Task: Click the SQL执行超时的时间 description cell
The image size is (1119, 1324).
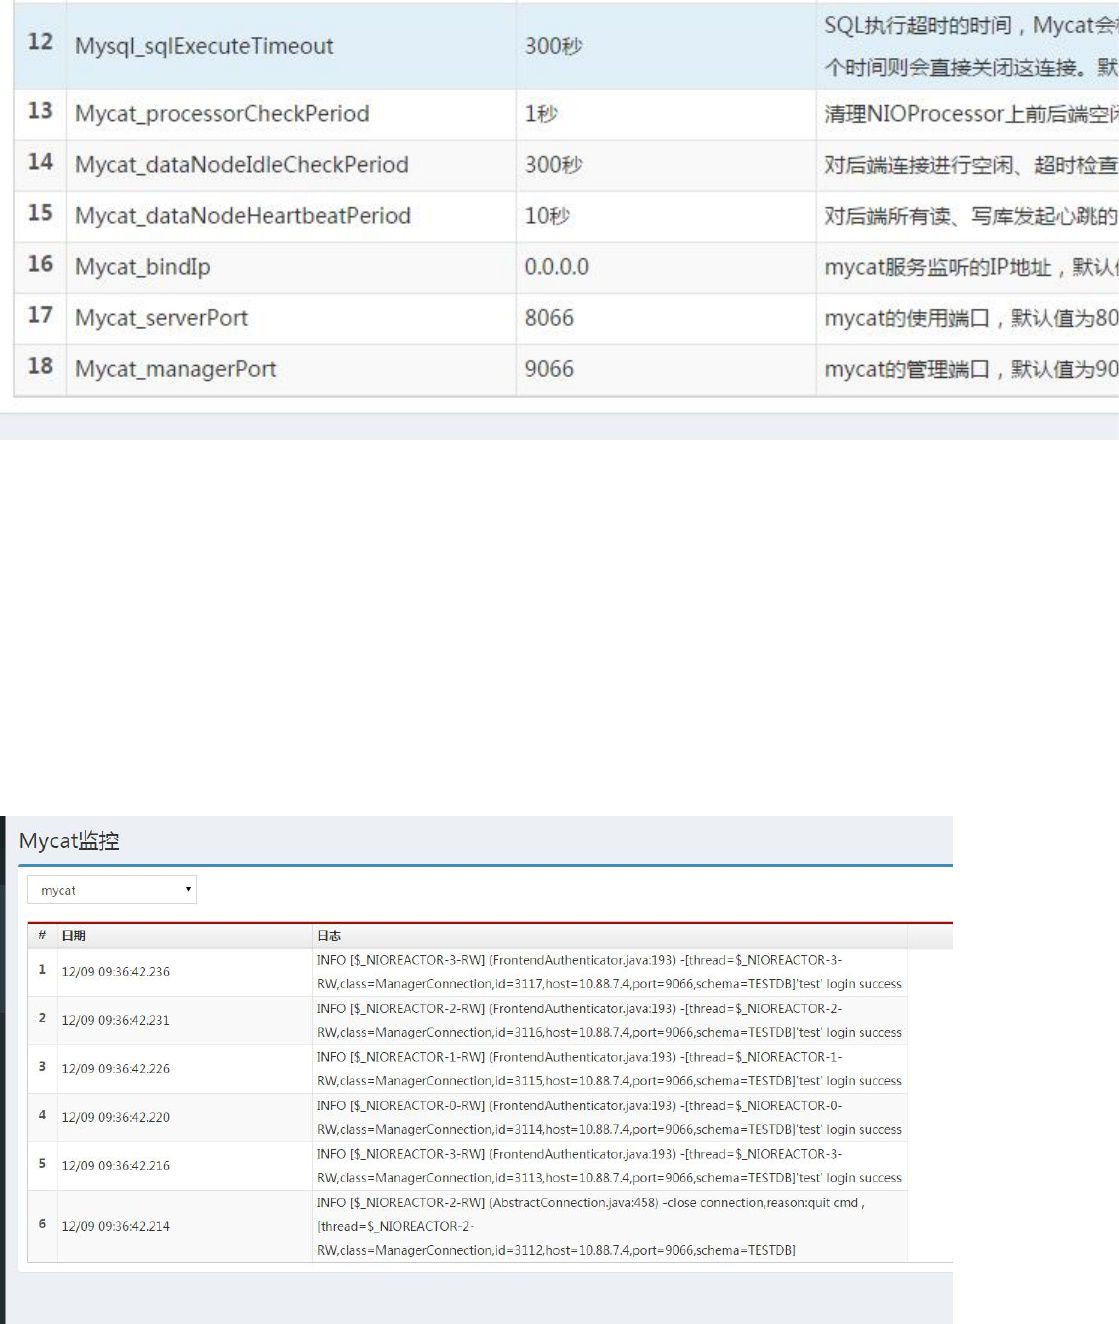Action: [967, 46]
